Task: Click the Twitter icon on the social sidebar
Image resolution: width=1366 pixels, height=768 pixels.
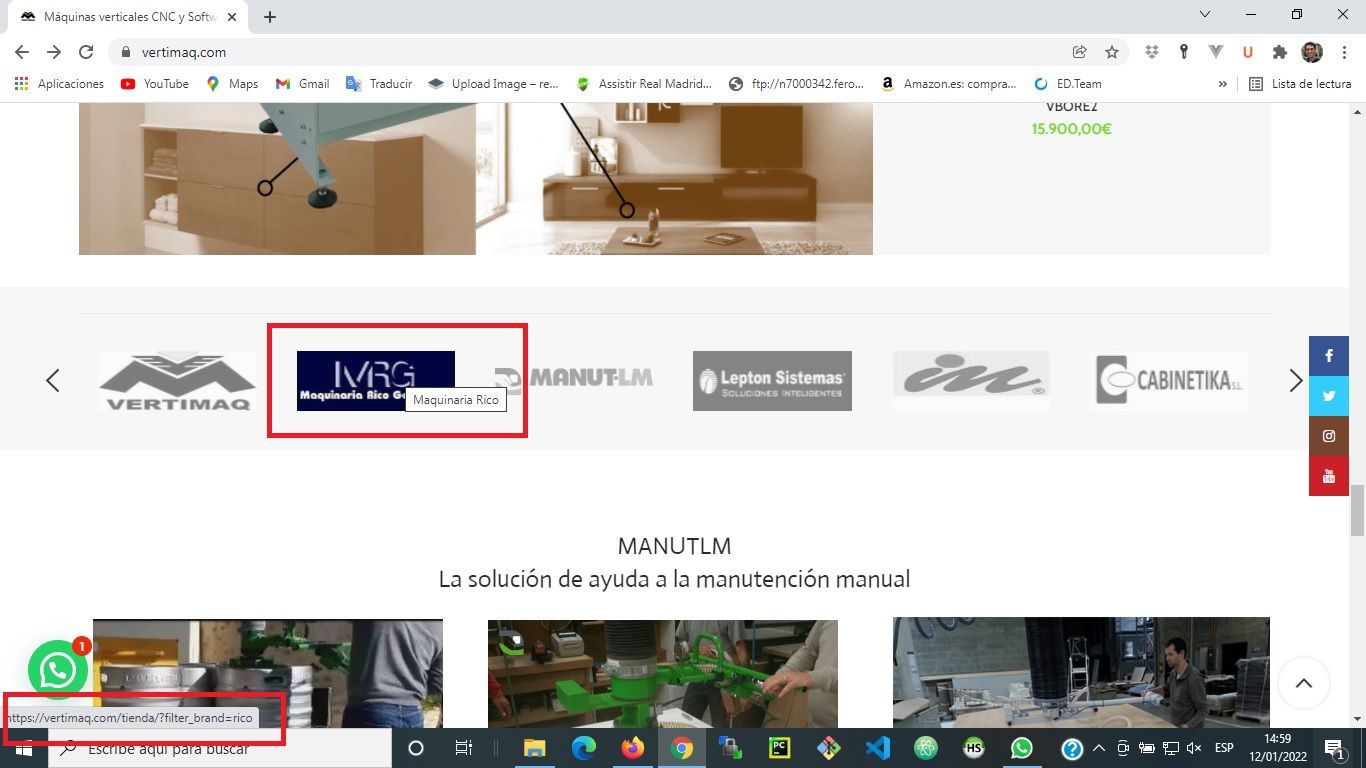Action: [x=1329, y=396]
